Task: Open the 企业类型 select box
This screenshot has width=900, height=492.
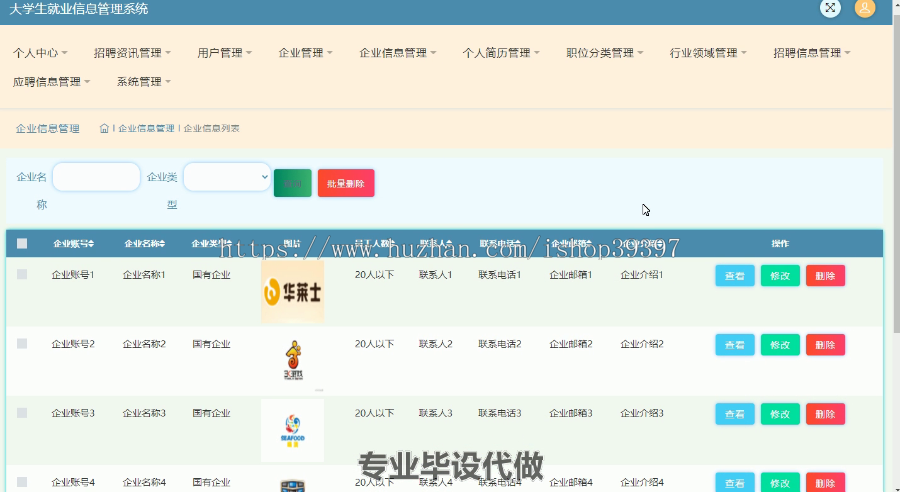Action: click(x=227, y=177)
